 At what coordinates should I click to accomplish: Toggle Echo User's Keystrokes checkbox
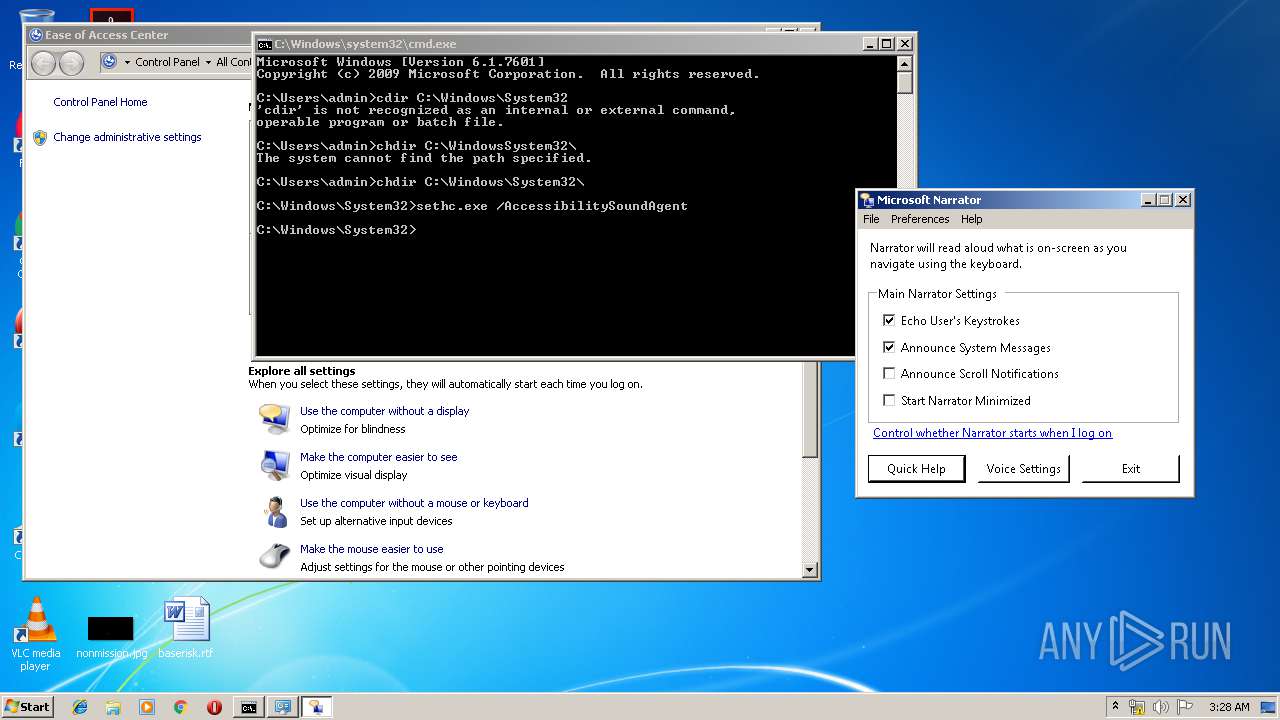point(889,321)
